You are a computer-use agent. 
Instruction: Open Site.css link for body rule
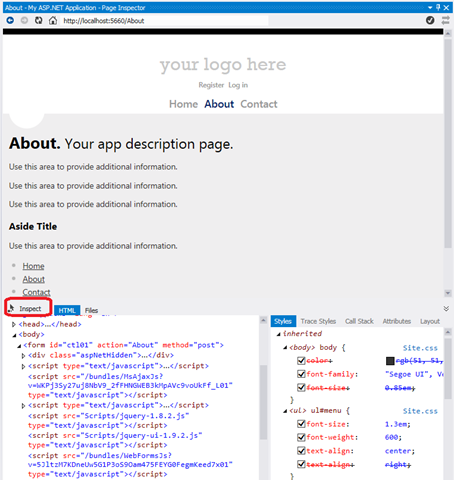tap(420, 348)
